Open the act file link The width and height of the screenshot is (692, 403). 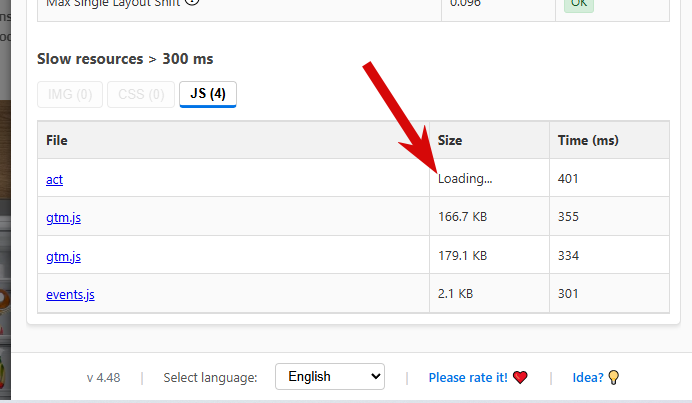(55, 180)
